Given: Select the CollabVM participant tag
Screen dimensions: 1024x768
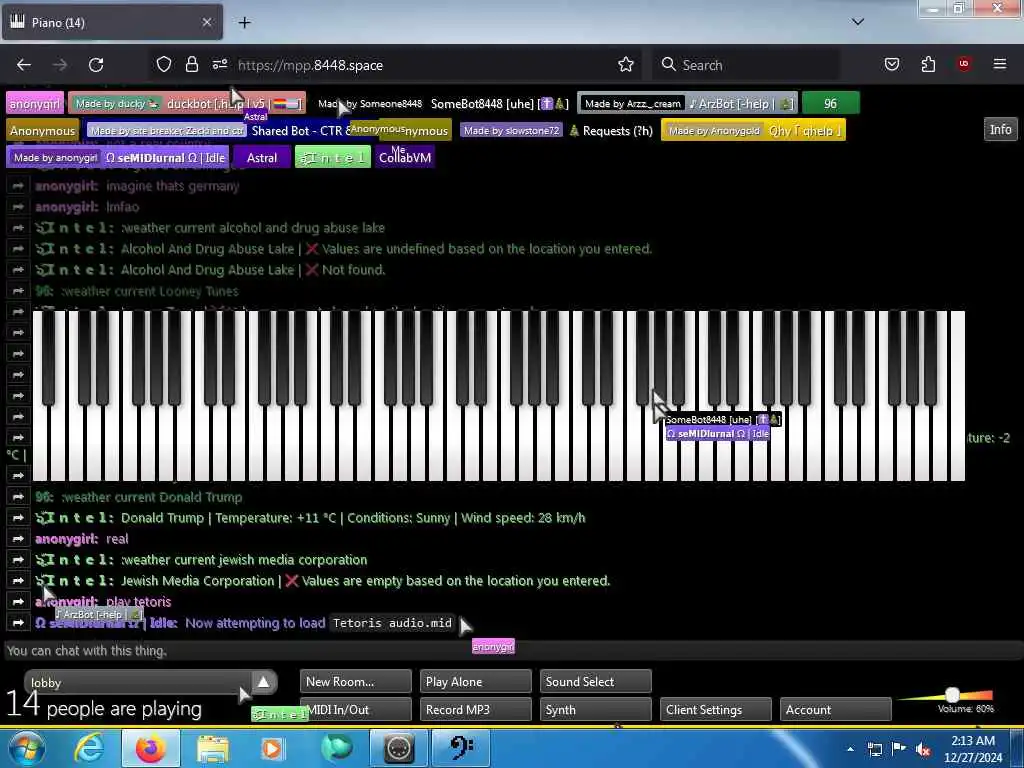Looking at the screenshot, I should 405,157.
